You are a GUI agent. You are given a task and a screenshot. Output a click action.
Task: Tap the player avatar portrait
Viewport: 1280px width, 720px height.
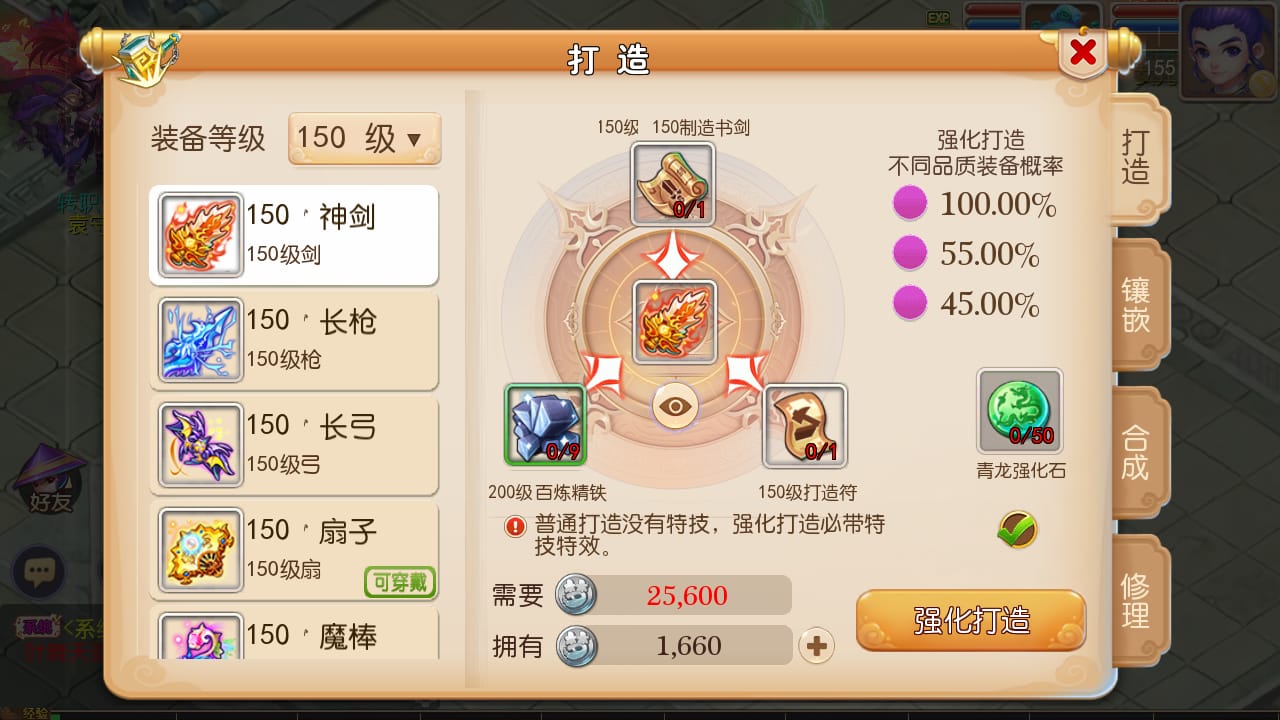pyautogui.click(x=1229, y=52)
